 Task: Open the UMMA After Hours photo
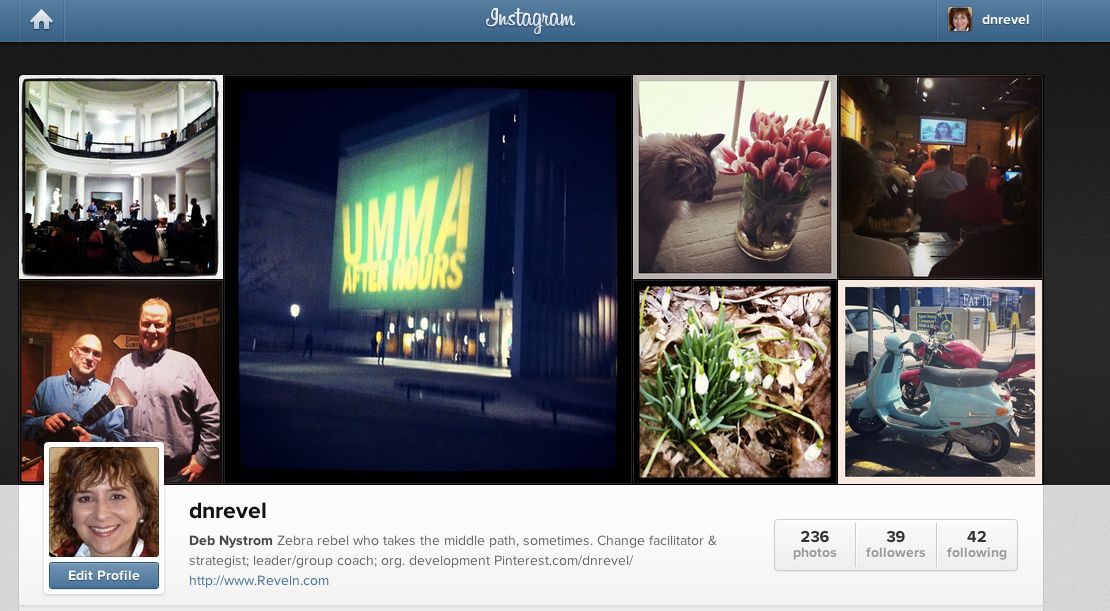pos(428,280)
